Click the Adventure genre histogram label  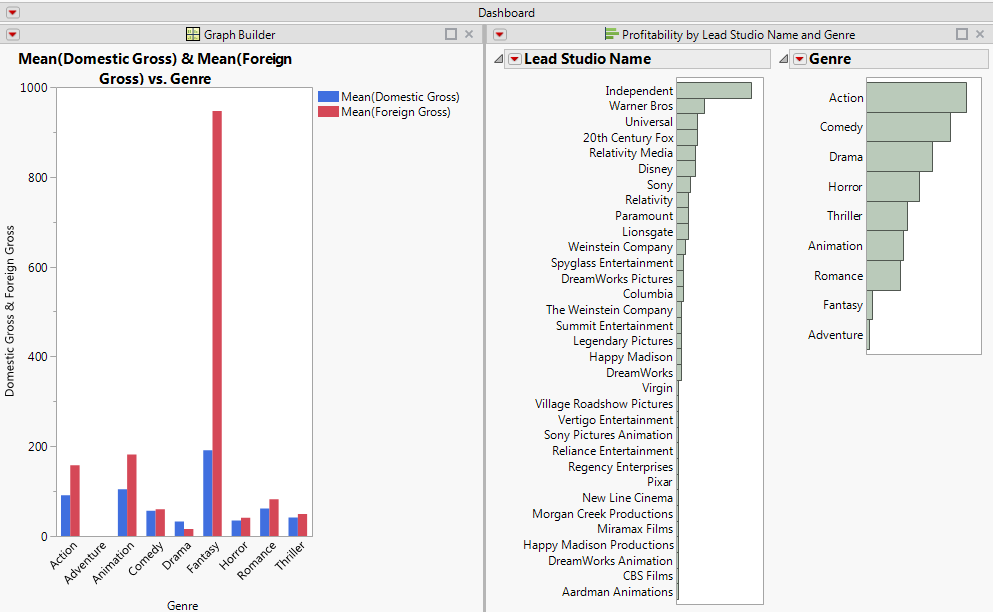pos(835,335)
